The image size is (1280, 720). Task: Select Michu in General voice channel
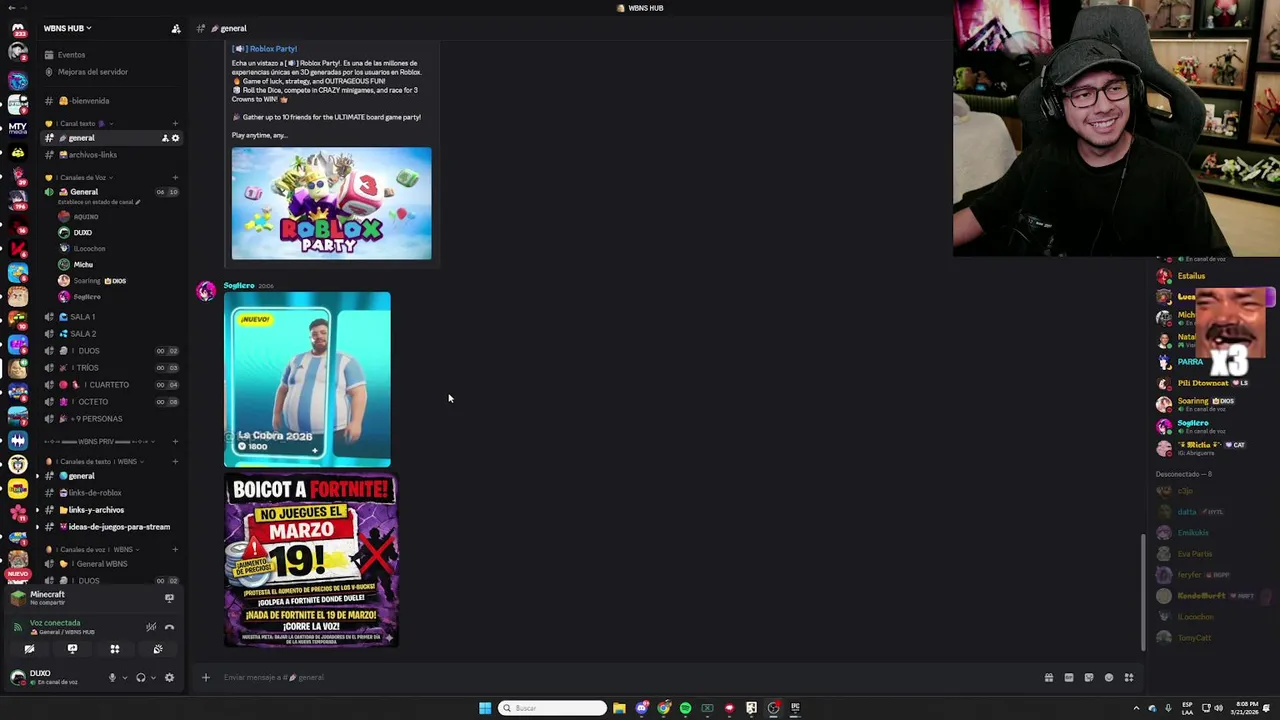point(82,265)
